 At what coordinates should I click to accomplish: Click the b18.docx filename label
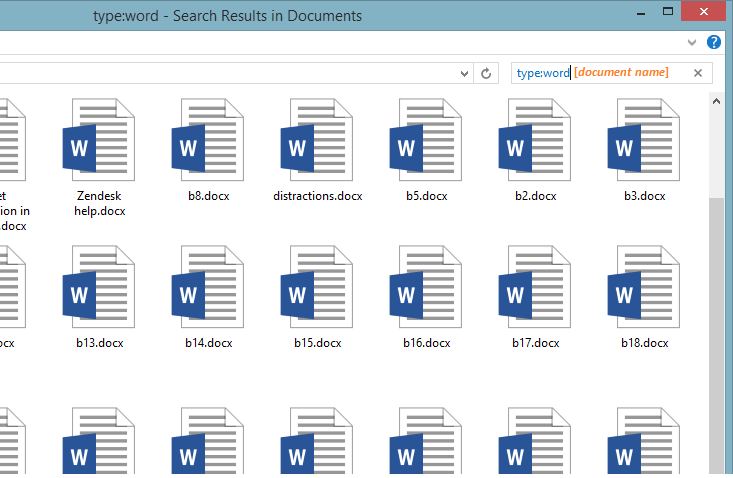pyautogui.click(x=644, y=343)
